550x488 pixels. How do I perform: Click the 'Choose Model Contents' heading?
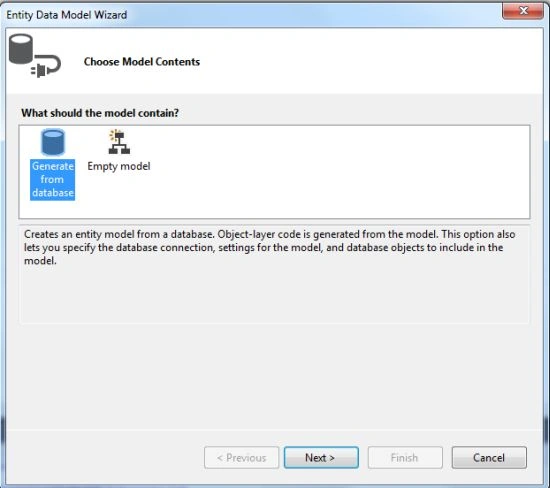point(142,62)
